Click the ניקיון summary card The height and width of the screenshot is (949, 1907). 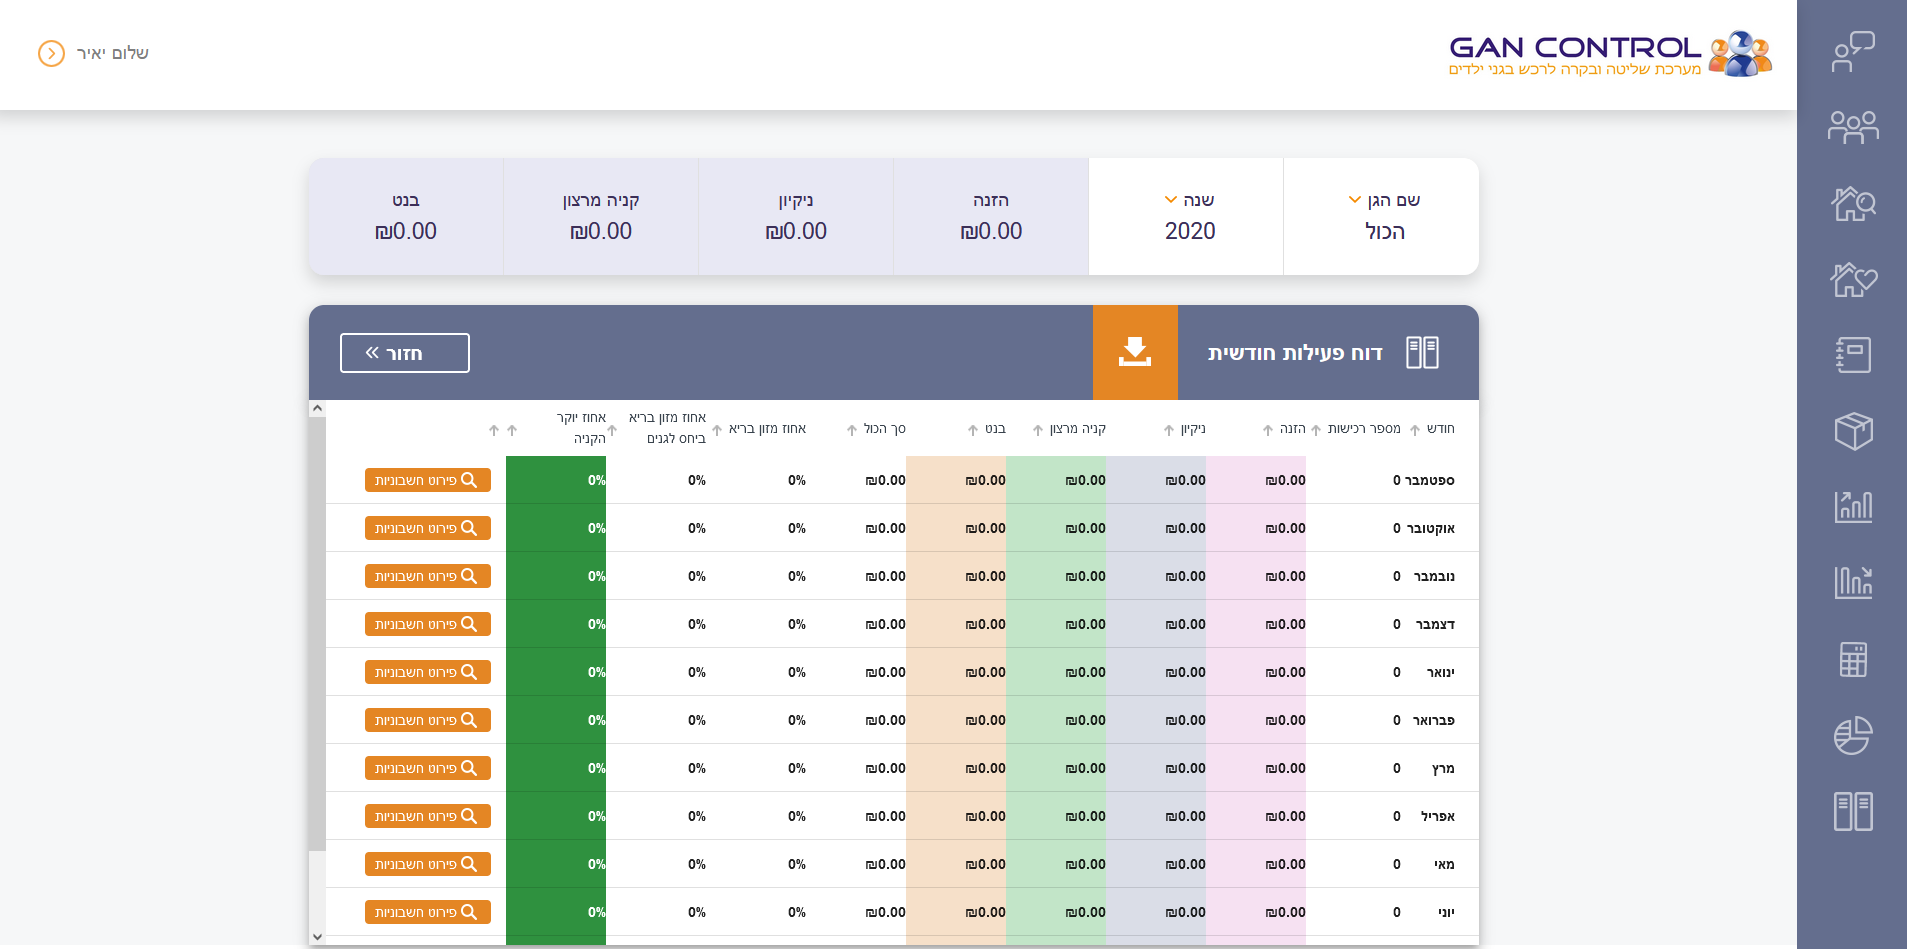tap(796, 216)
